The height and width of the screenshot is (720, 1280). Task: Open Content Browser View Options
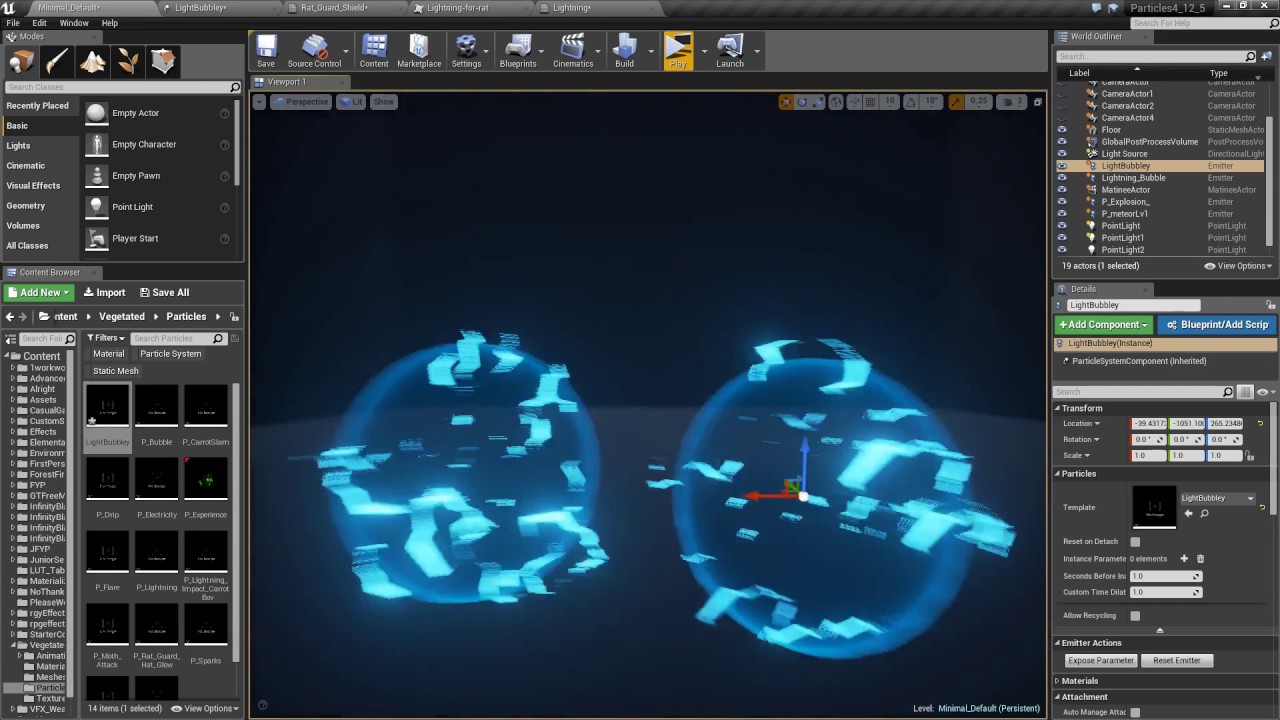tap(205, 709)
